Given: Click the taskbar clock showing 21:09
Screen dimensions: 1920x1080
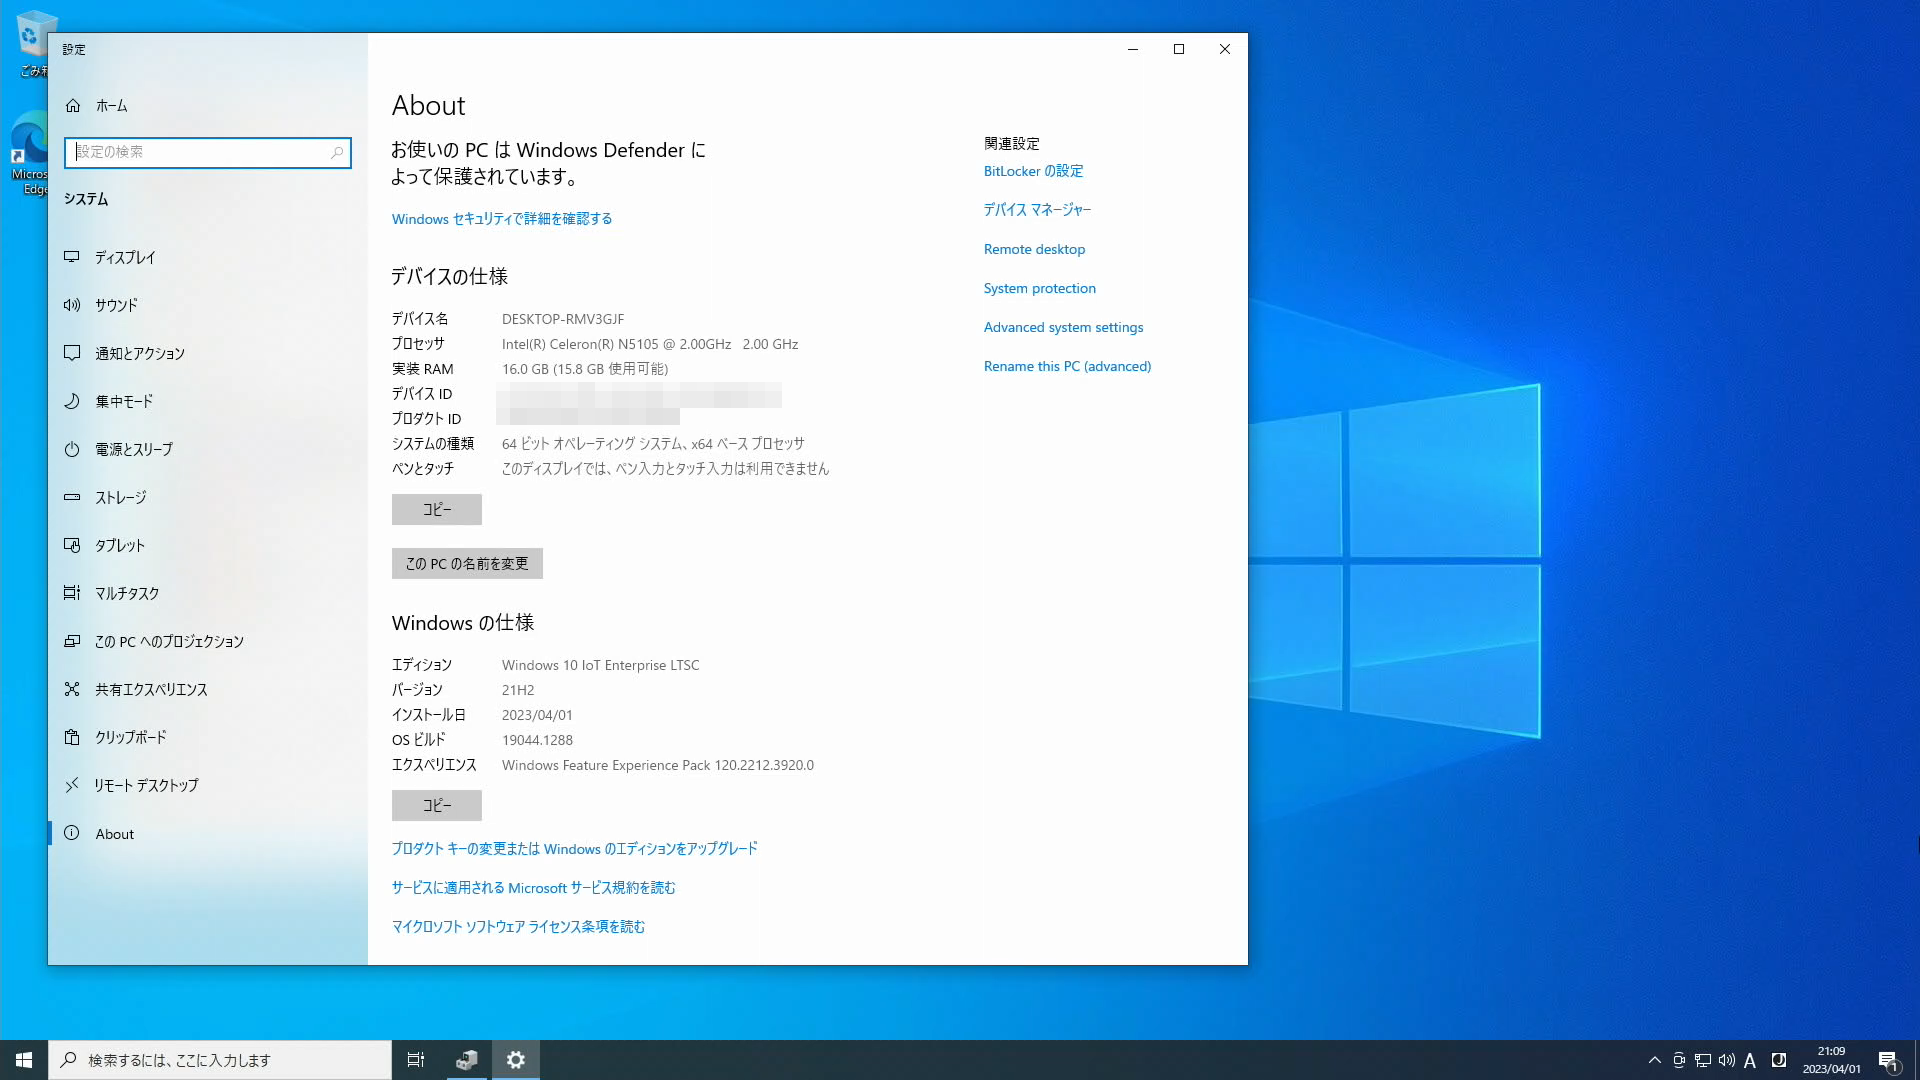Looking at the screenshot, I should (1831, 1060).
